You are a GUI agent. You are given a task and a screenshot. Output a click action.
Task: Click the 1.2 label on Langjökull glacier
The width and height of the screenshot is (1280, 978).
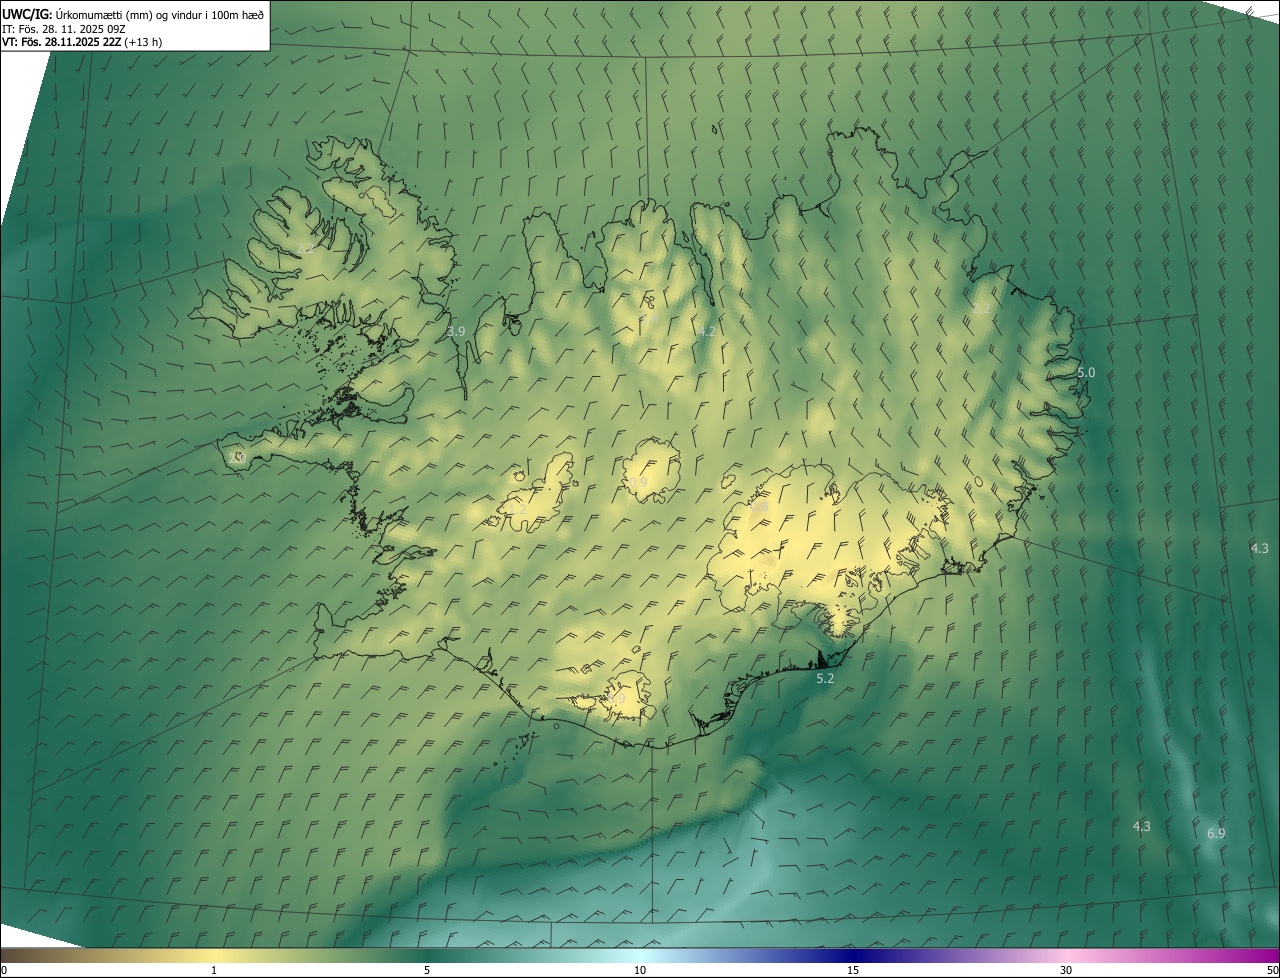click(x=517, y=509)
